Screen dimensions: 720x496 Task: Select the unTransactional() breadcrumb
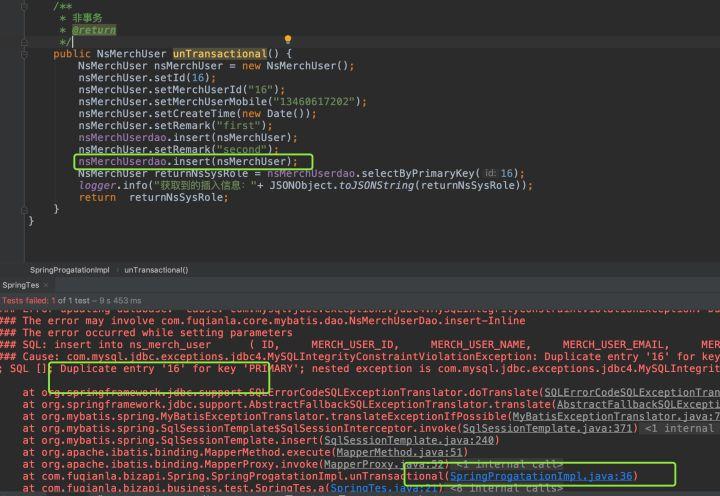tap(156, 270)
